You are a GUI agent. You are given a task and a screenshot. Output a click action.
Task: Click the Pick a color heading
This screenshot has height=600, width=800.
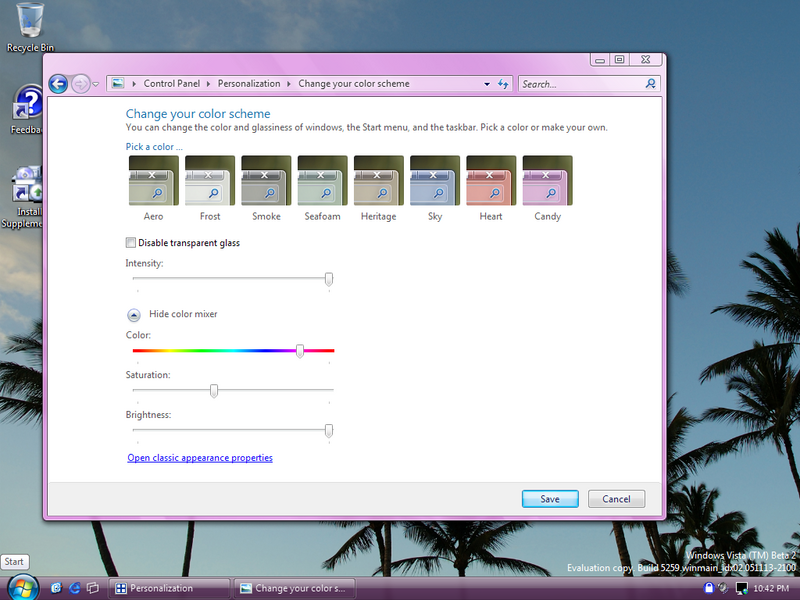154,146
